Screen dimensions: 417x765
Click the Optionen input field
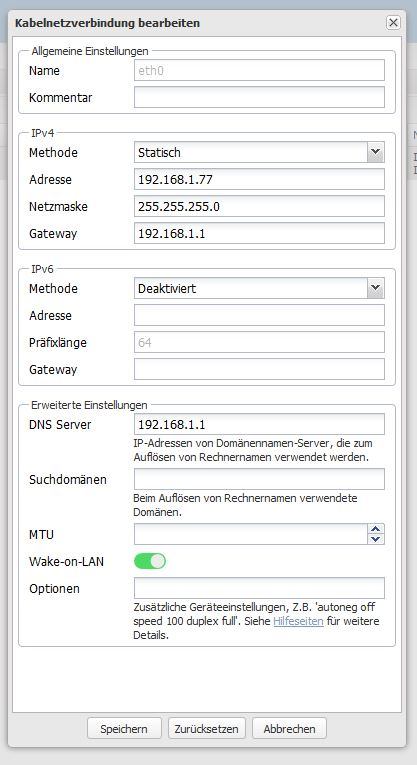coord(259,588)
